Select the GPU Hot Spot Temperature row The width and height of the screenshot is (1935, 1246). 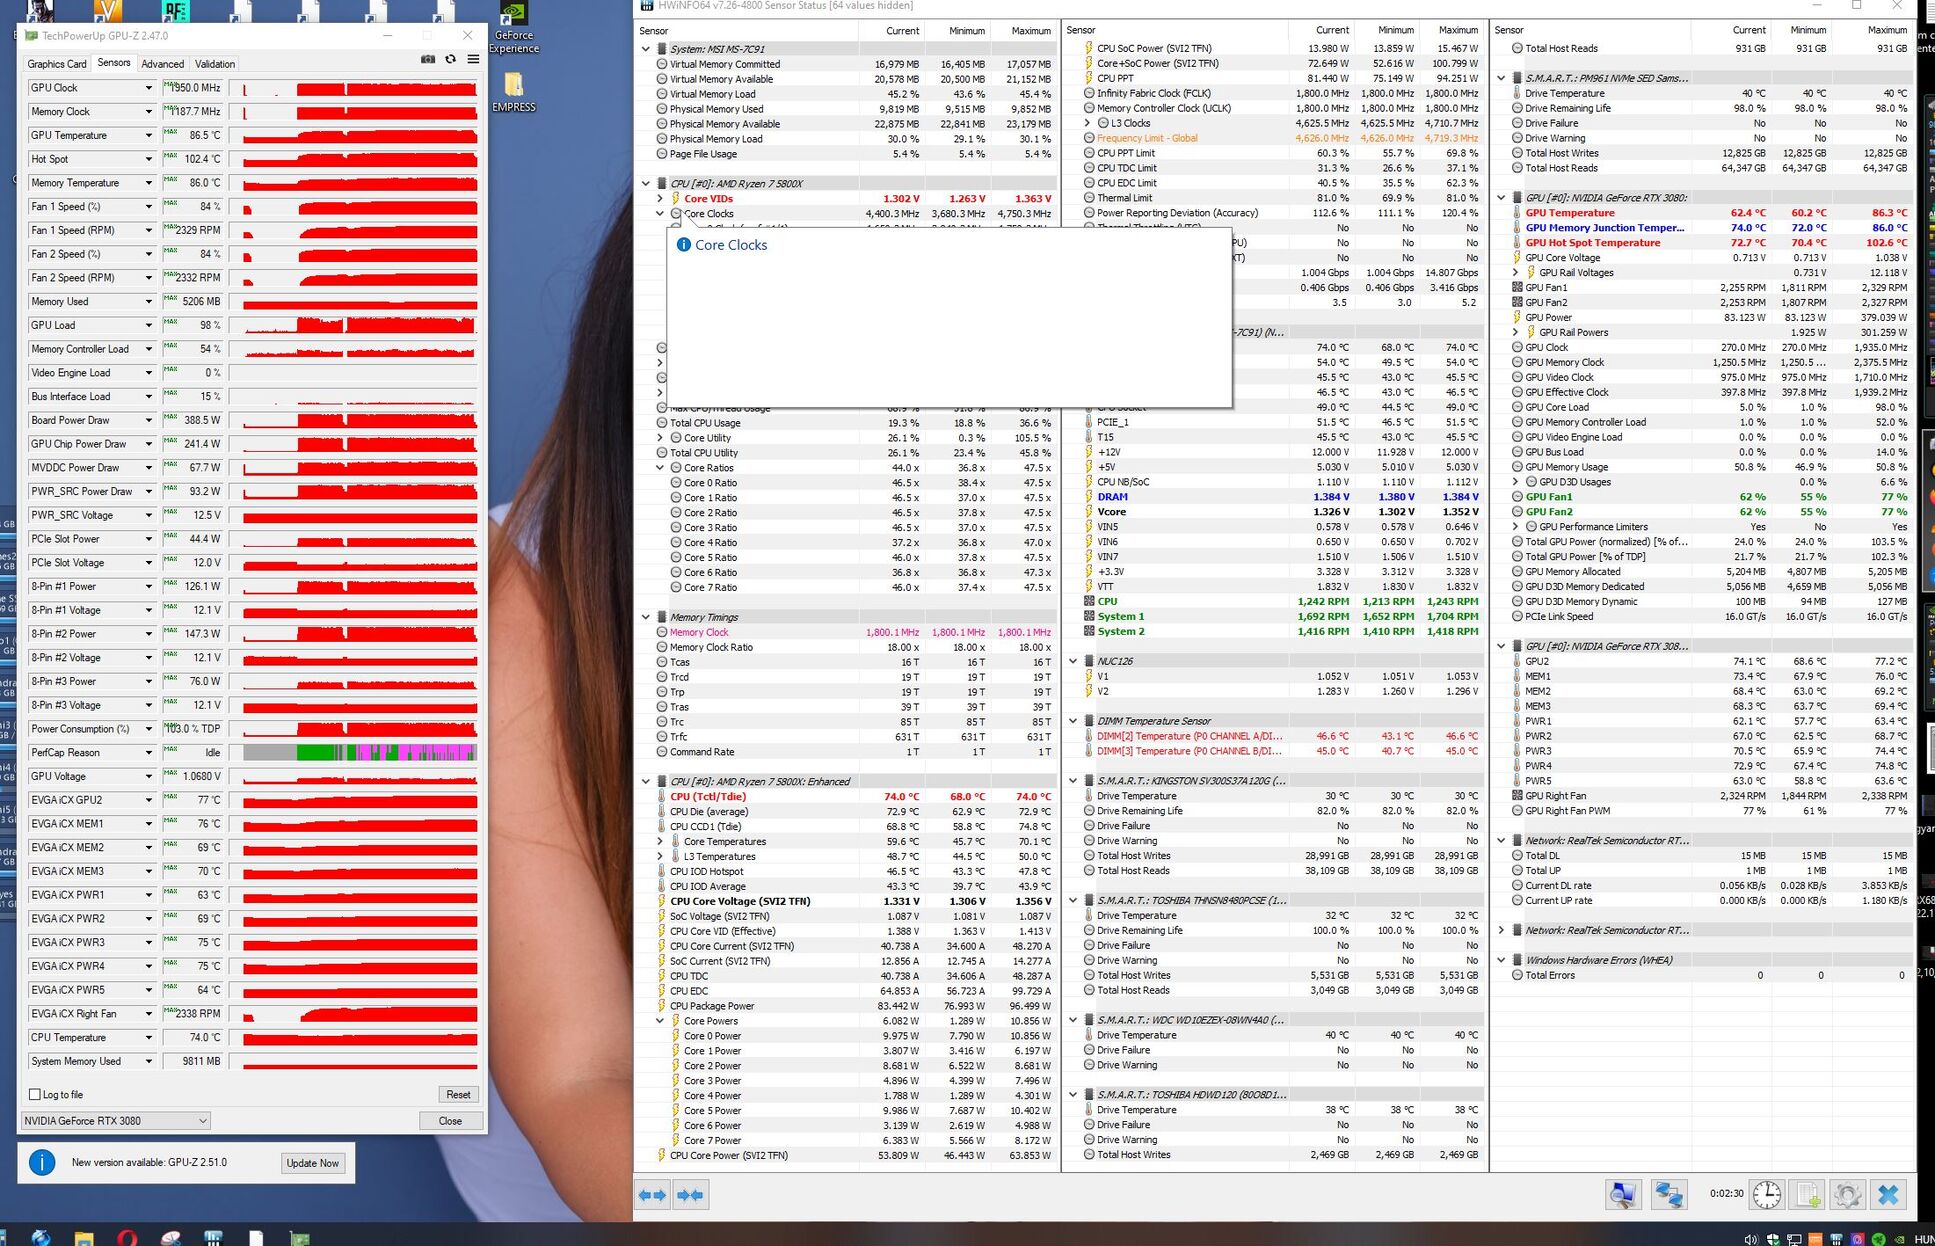[x=1703, y=243]
